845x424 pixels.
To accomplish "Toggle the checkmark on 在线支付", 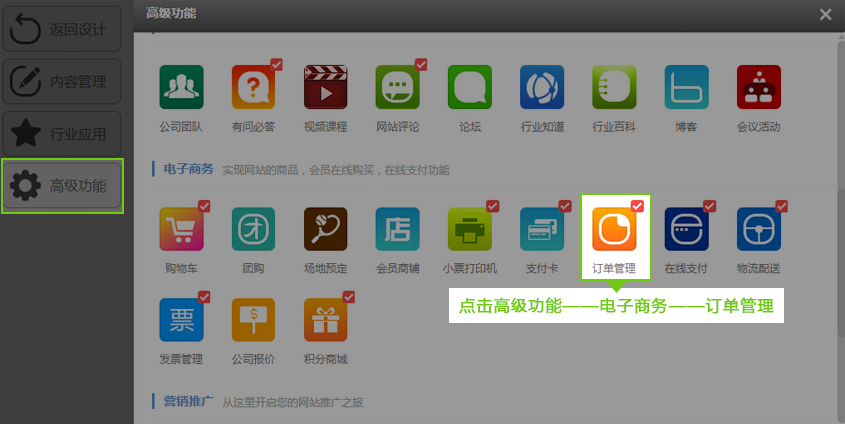I will [709, 206].
